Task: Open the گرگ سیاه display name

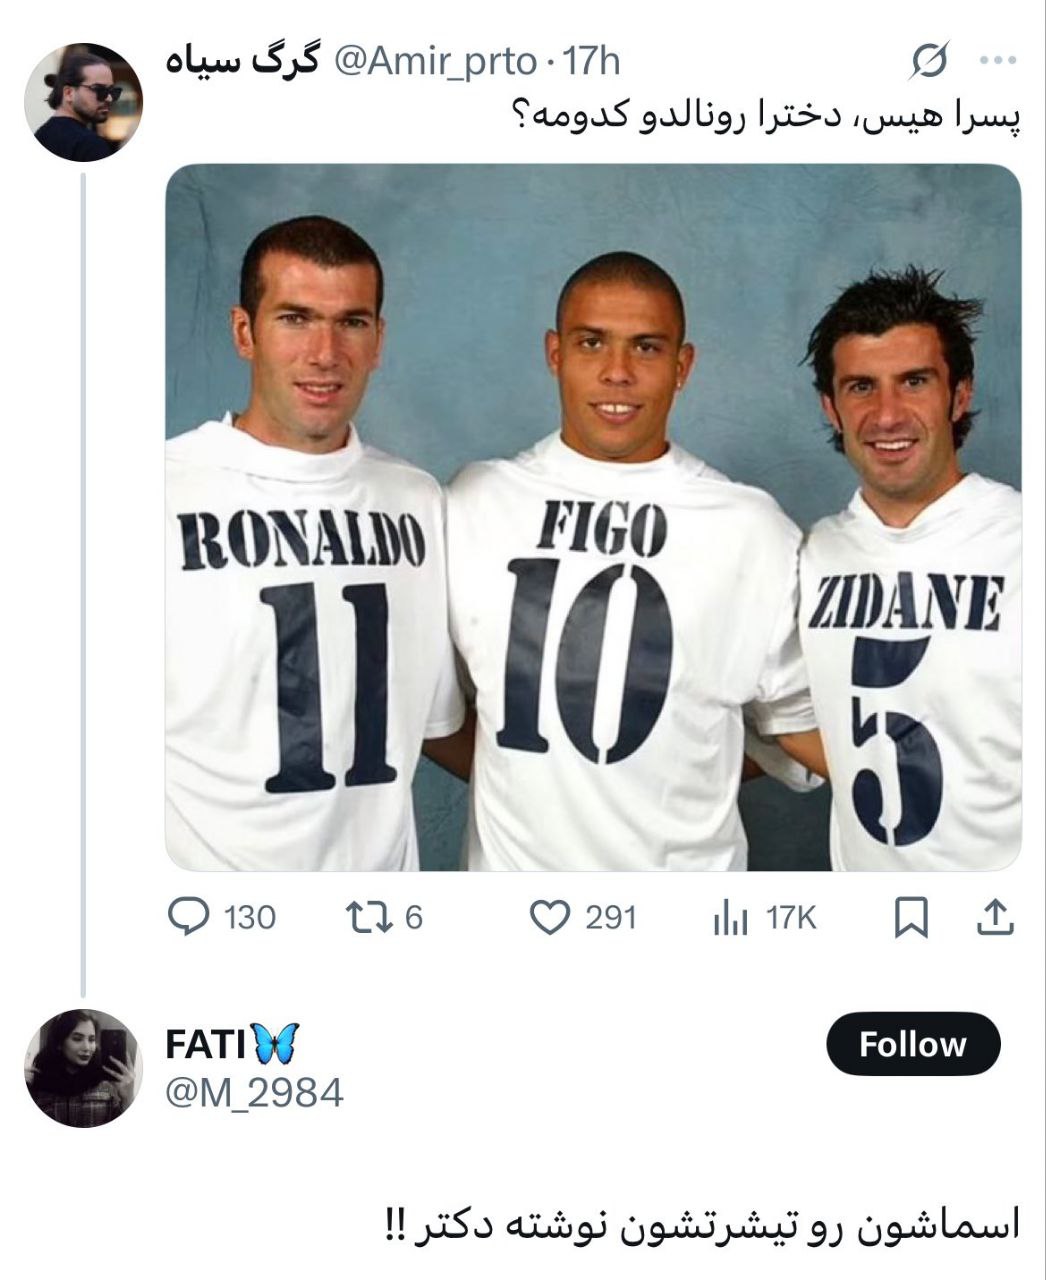Action: pos(241,61)
